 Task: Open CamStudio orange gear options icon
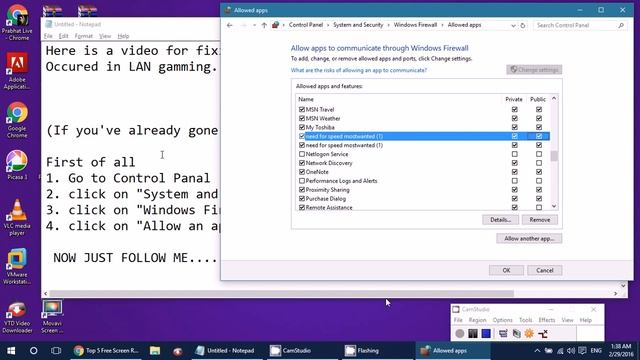pos(529,333)
